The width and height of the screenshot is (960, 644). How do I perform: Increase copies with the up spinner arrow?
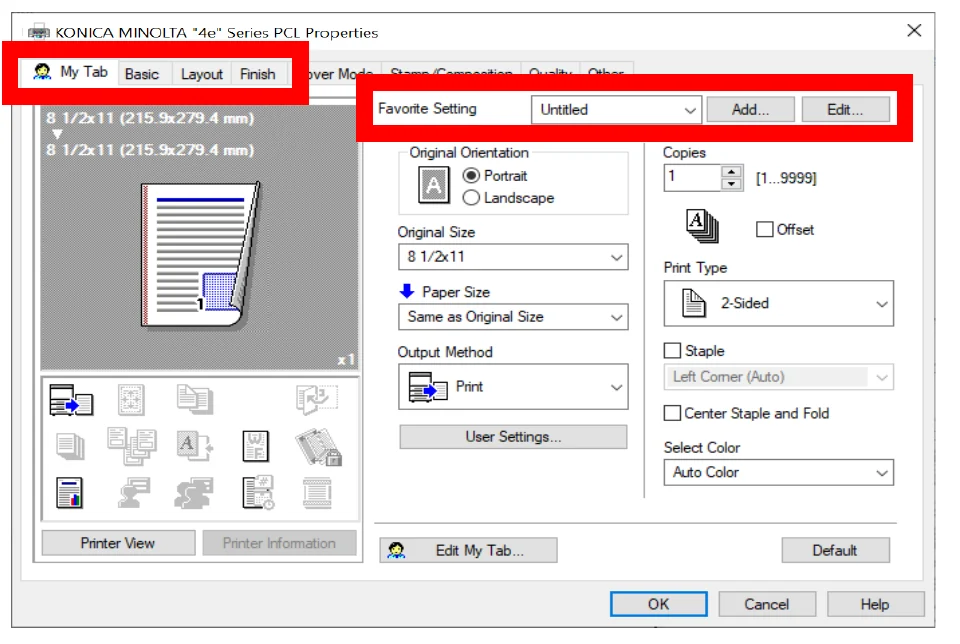coord(731,172)
